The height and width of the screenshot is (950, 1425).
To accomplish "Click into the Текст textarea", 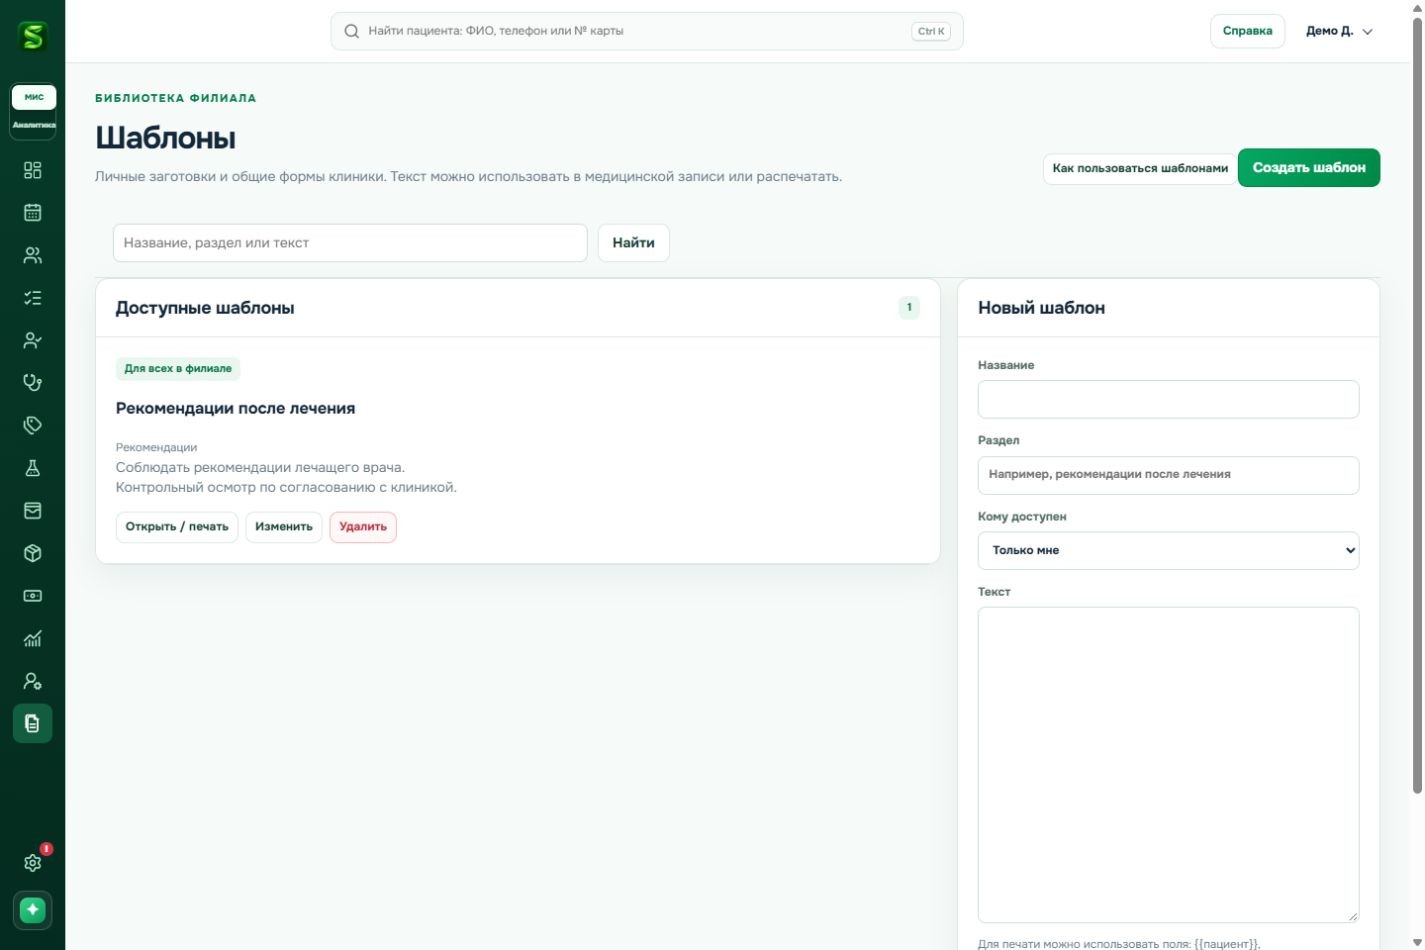I will tap(1168, 765).
